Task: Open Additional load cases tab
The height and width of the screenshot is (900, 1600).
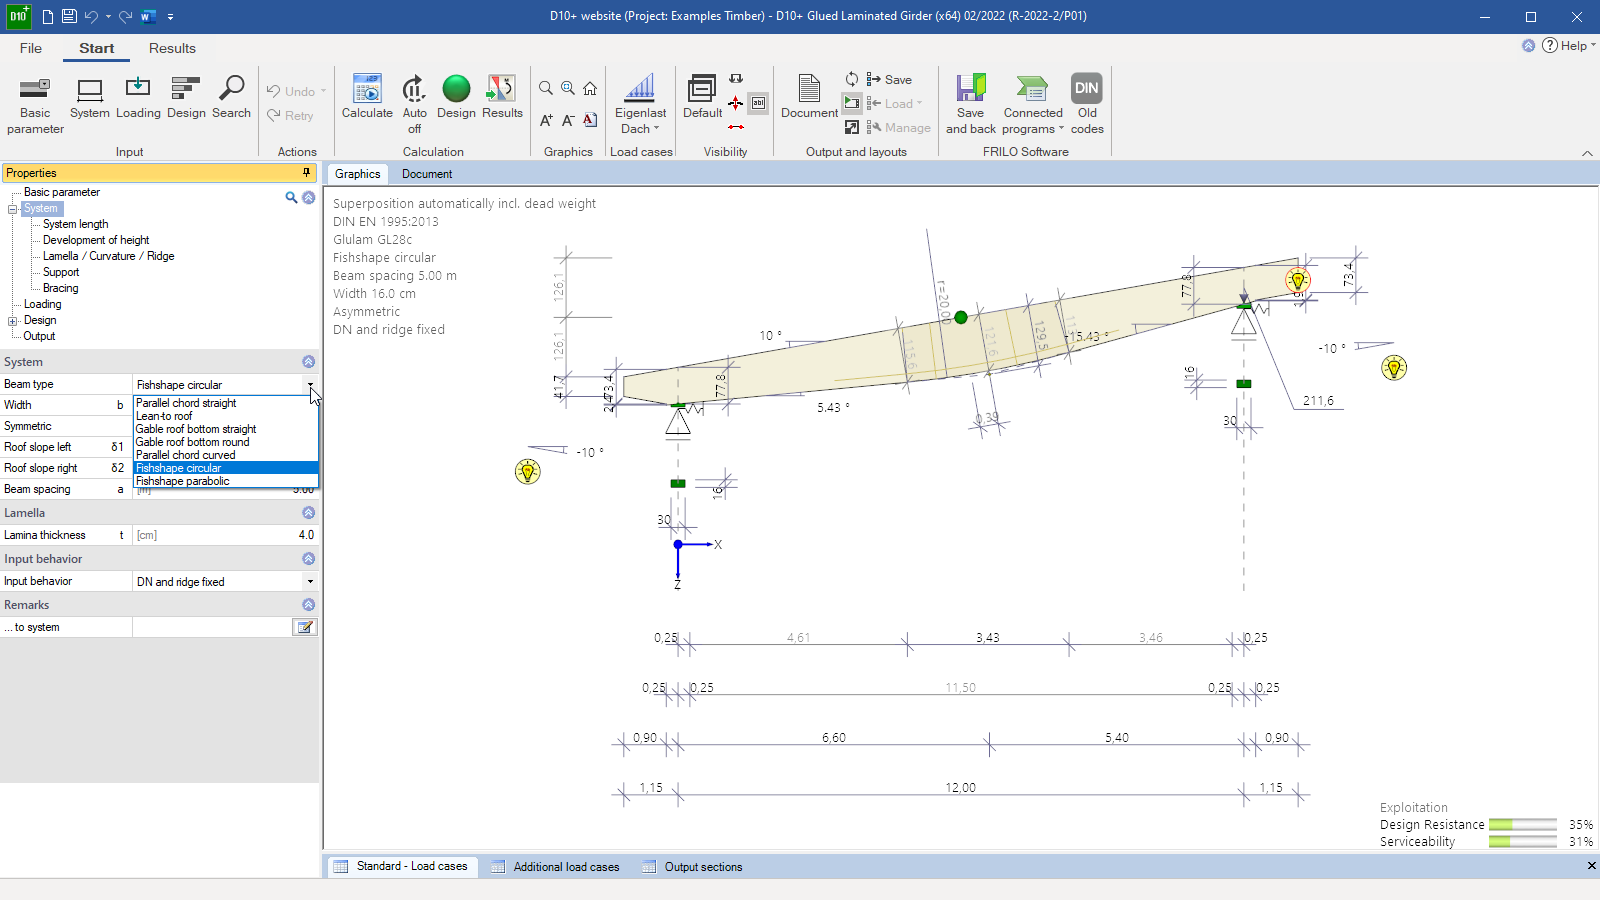Action: click(556, 867)
